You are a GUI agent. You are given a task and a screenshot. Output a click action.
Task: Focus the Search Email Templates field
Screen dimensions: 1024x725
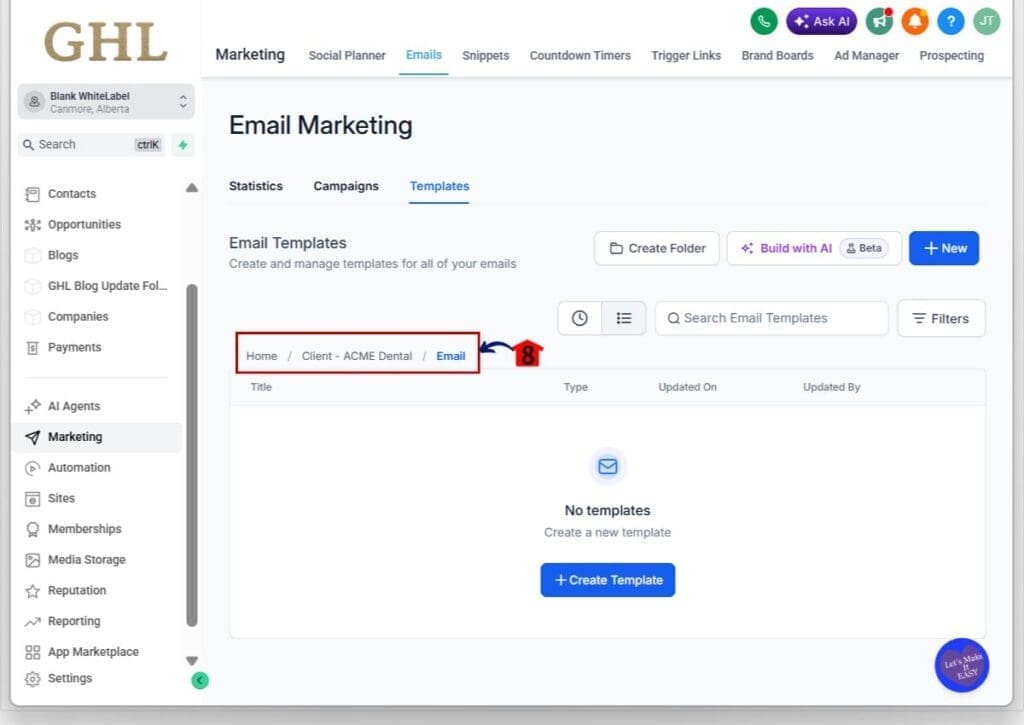click(771, 318)
